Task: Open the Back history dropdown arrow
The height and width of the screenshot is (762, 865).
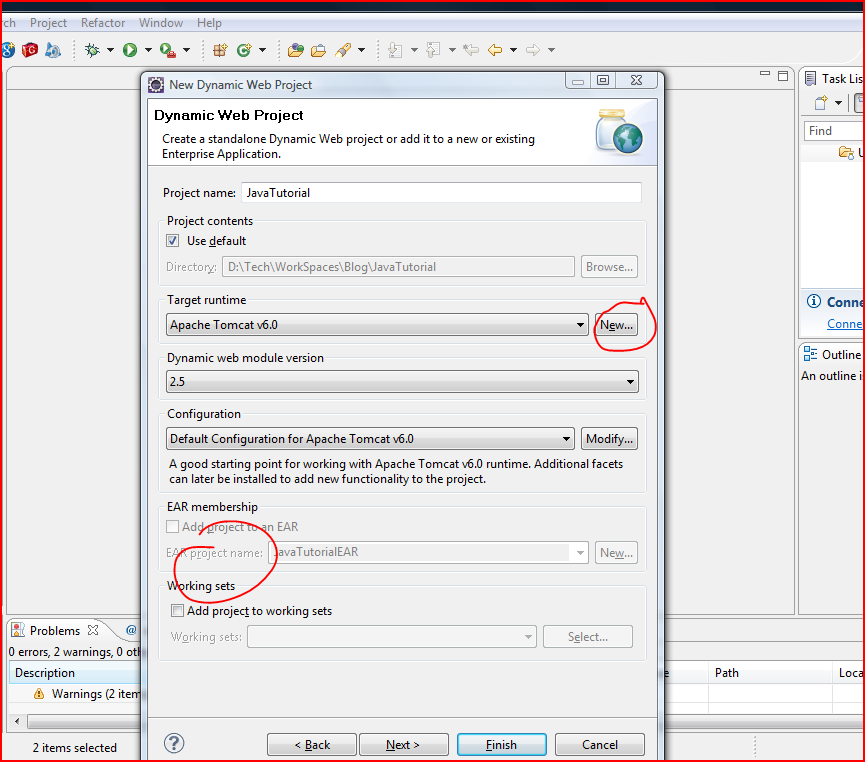Action: tap(513, 50)
